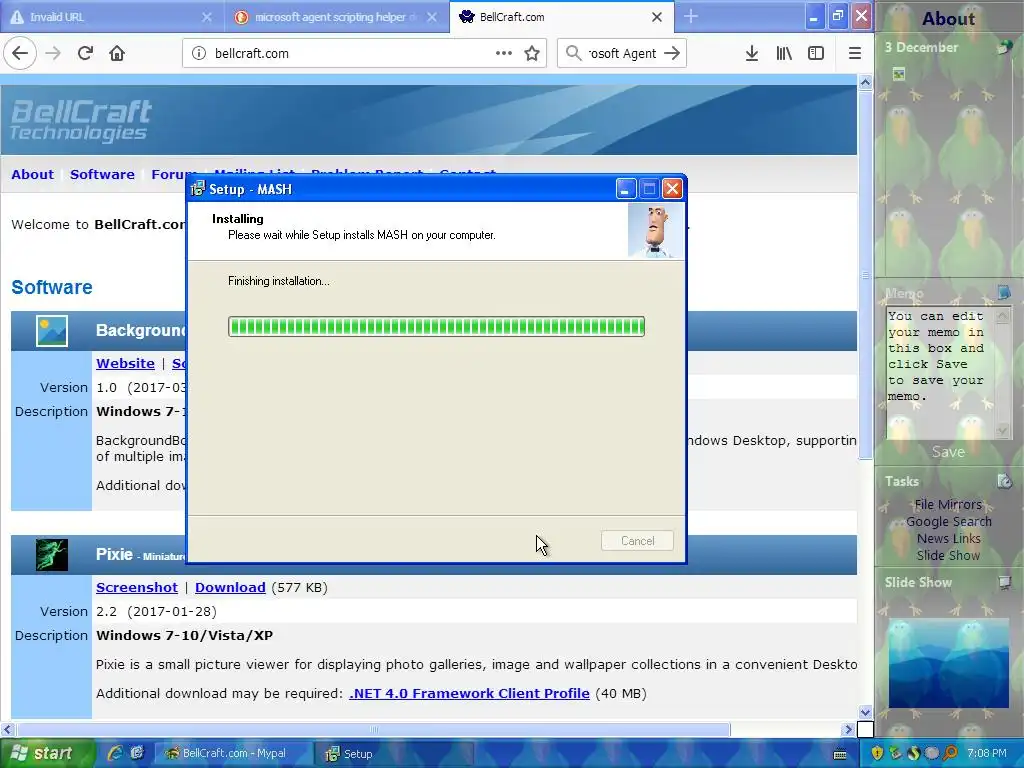
Task: Click inside the memo text box
Action: coord(940,373)
